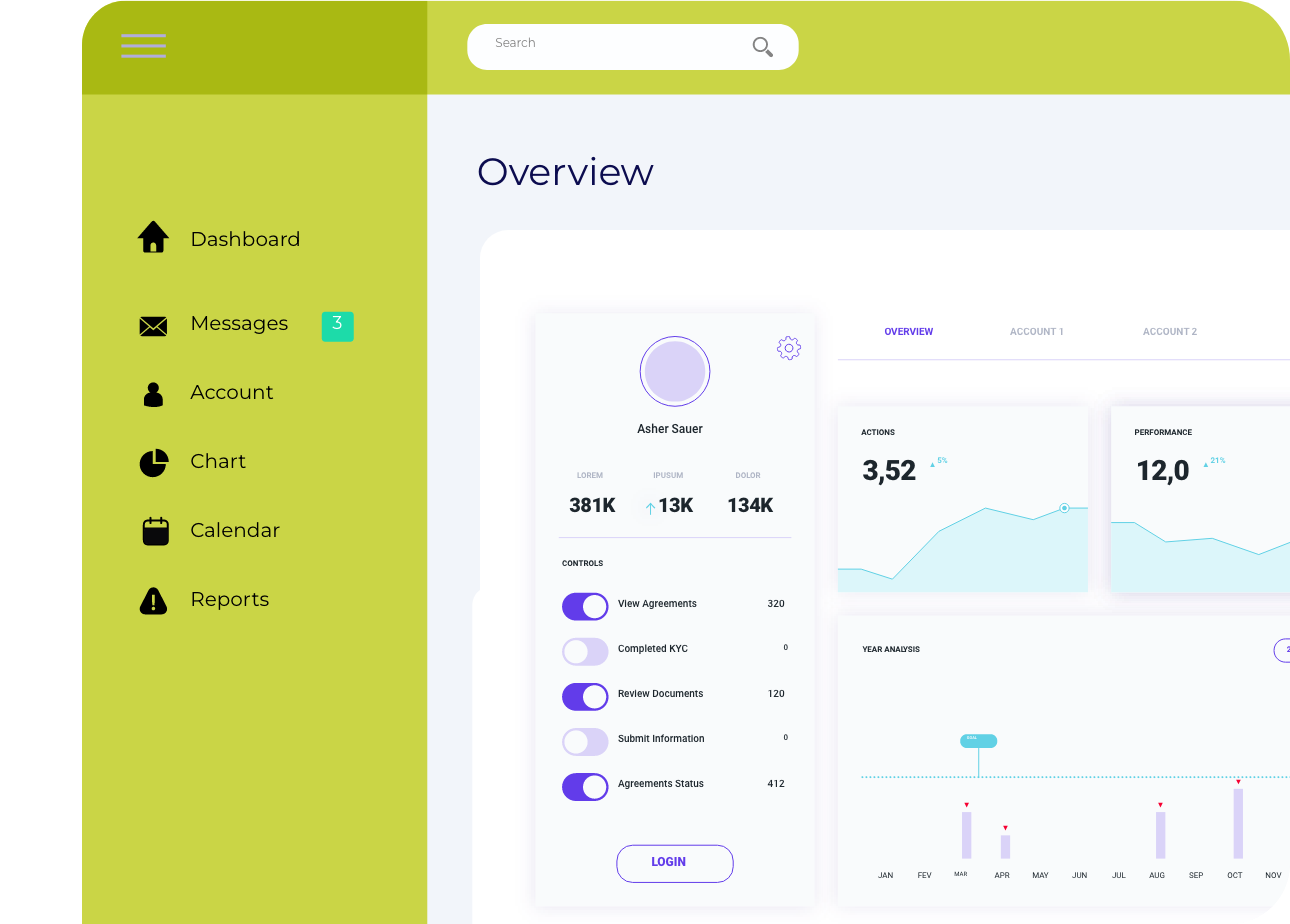Select the Overview tab
The width and height of the screenshot is (1290, 924).
[908, 331]
